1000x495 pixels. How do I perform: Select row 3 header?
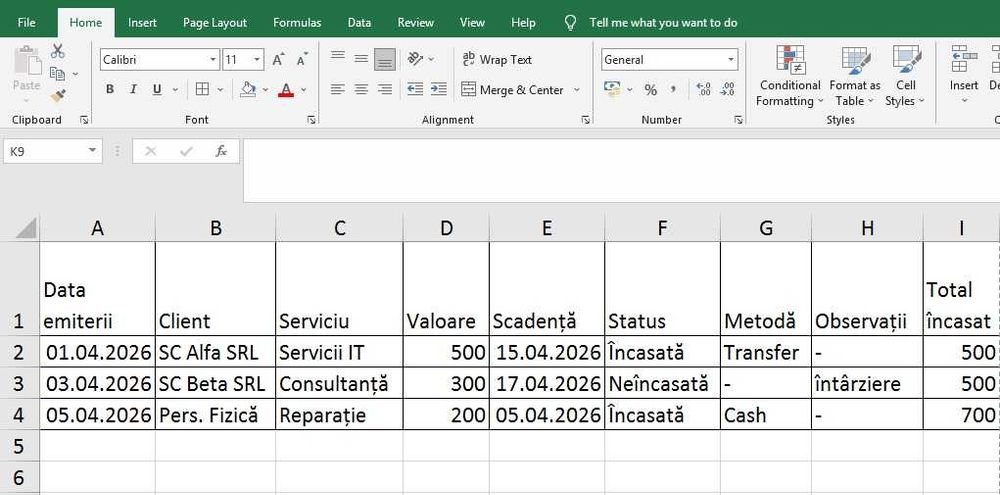(x=20, y=383)
